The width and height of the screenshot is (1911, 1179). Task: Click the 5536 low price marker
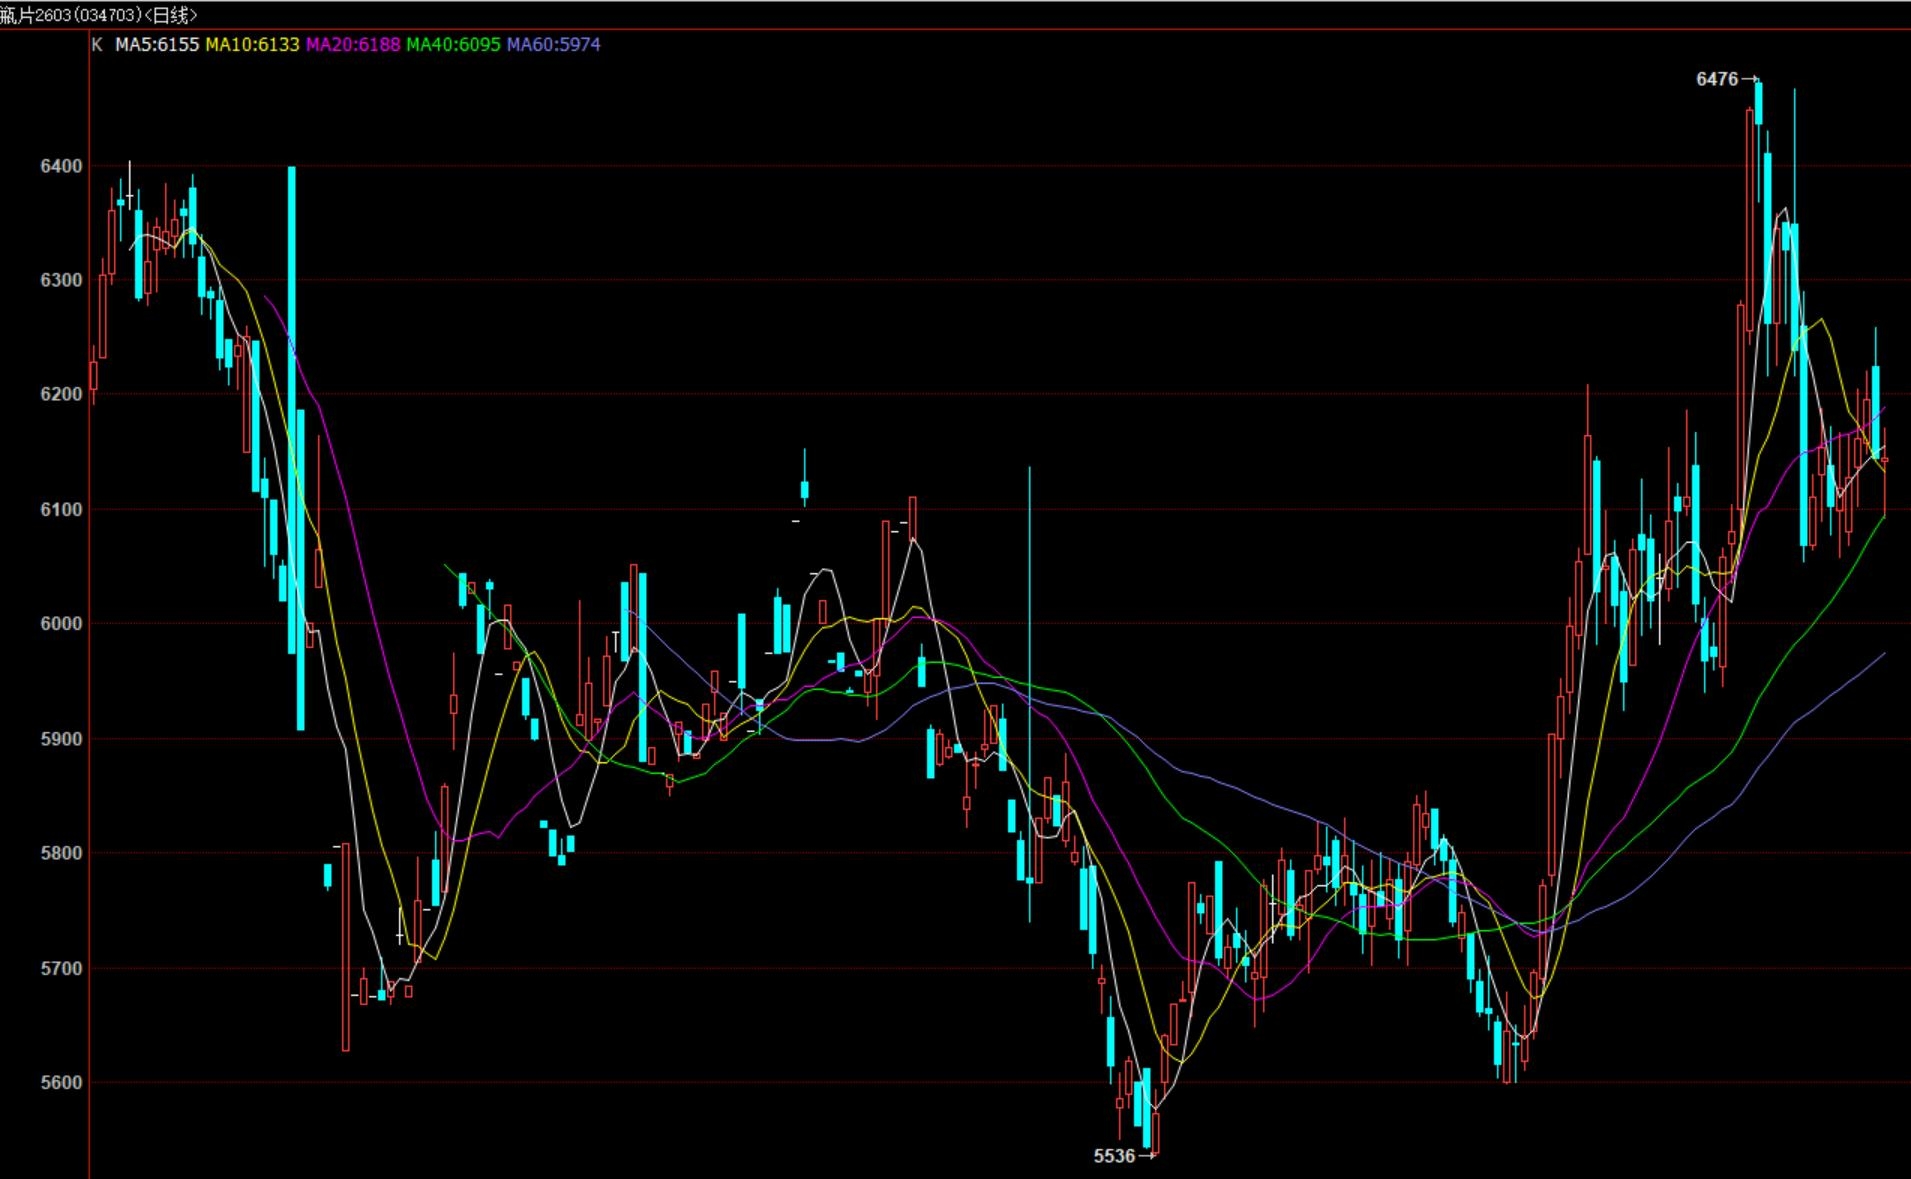point(1114,1156)
